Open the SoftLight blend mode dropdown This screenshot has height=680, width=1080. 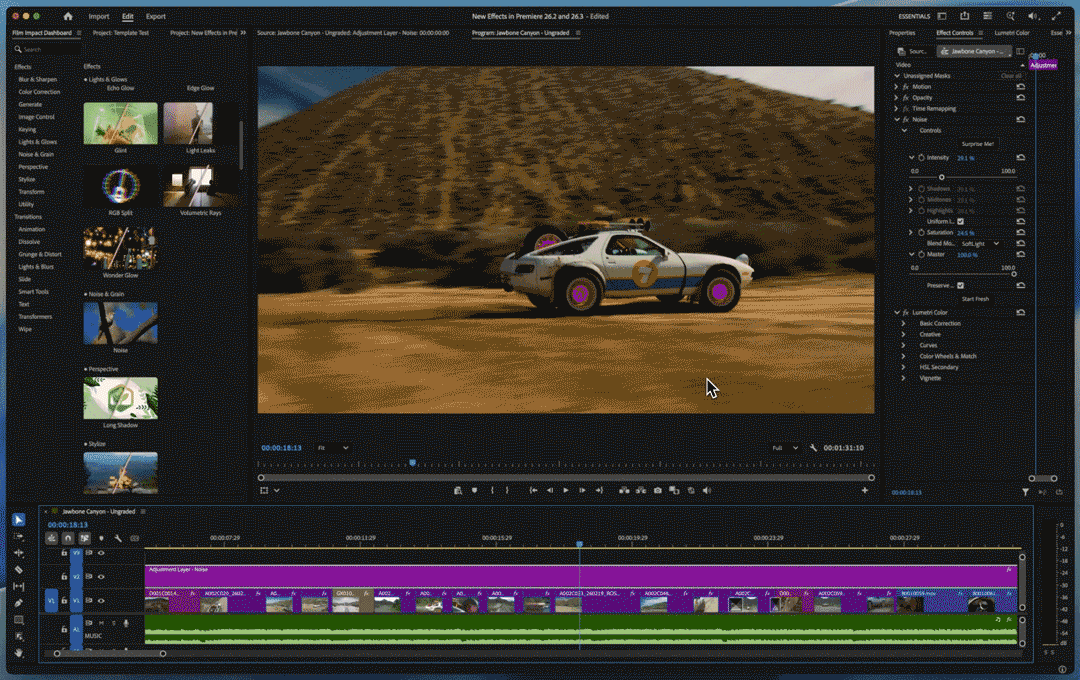pyautogui.click(x=980, y=244)
